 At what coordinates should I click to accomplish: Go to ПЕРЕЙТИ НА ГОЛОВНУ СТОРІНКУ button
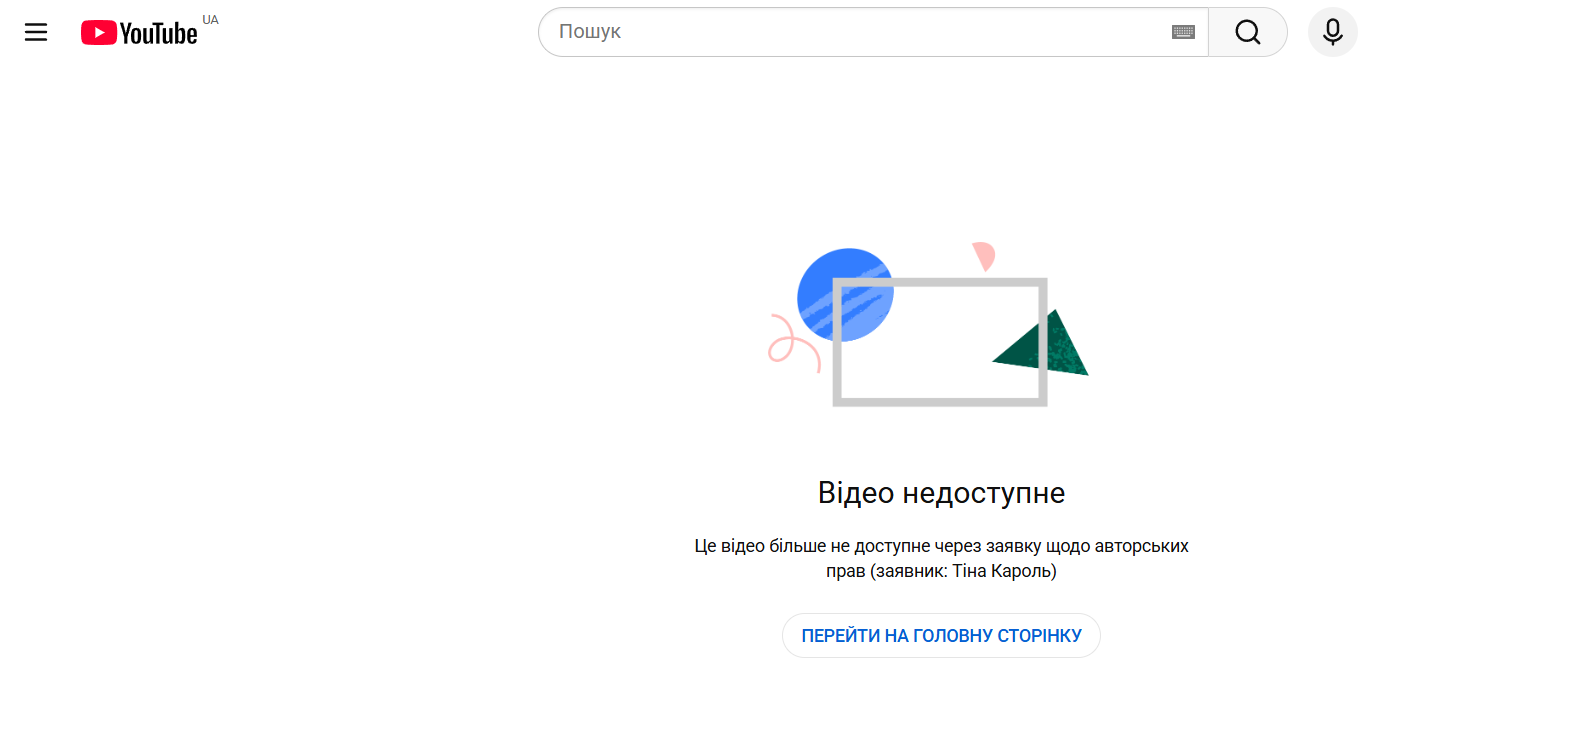[941, 636]
